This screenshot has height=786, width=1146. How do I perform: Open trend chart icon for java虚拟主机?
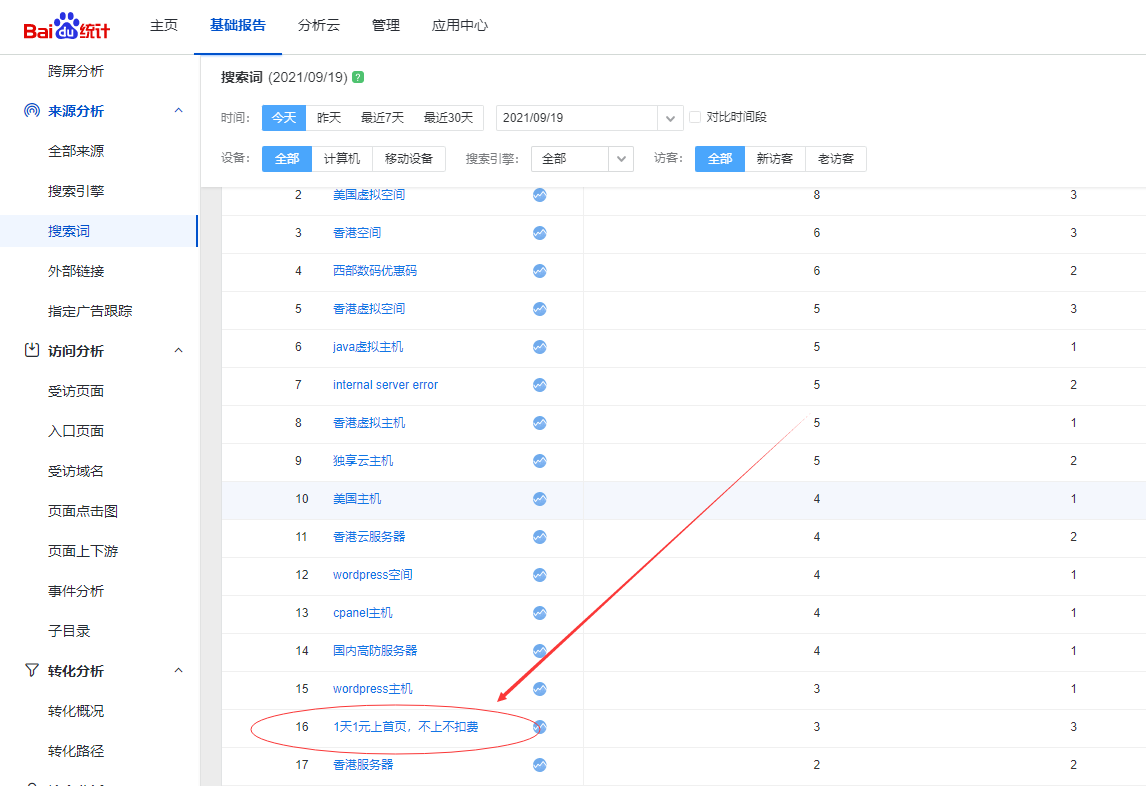click(x=539, y=347)
